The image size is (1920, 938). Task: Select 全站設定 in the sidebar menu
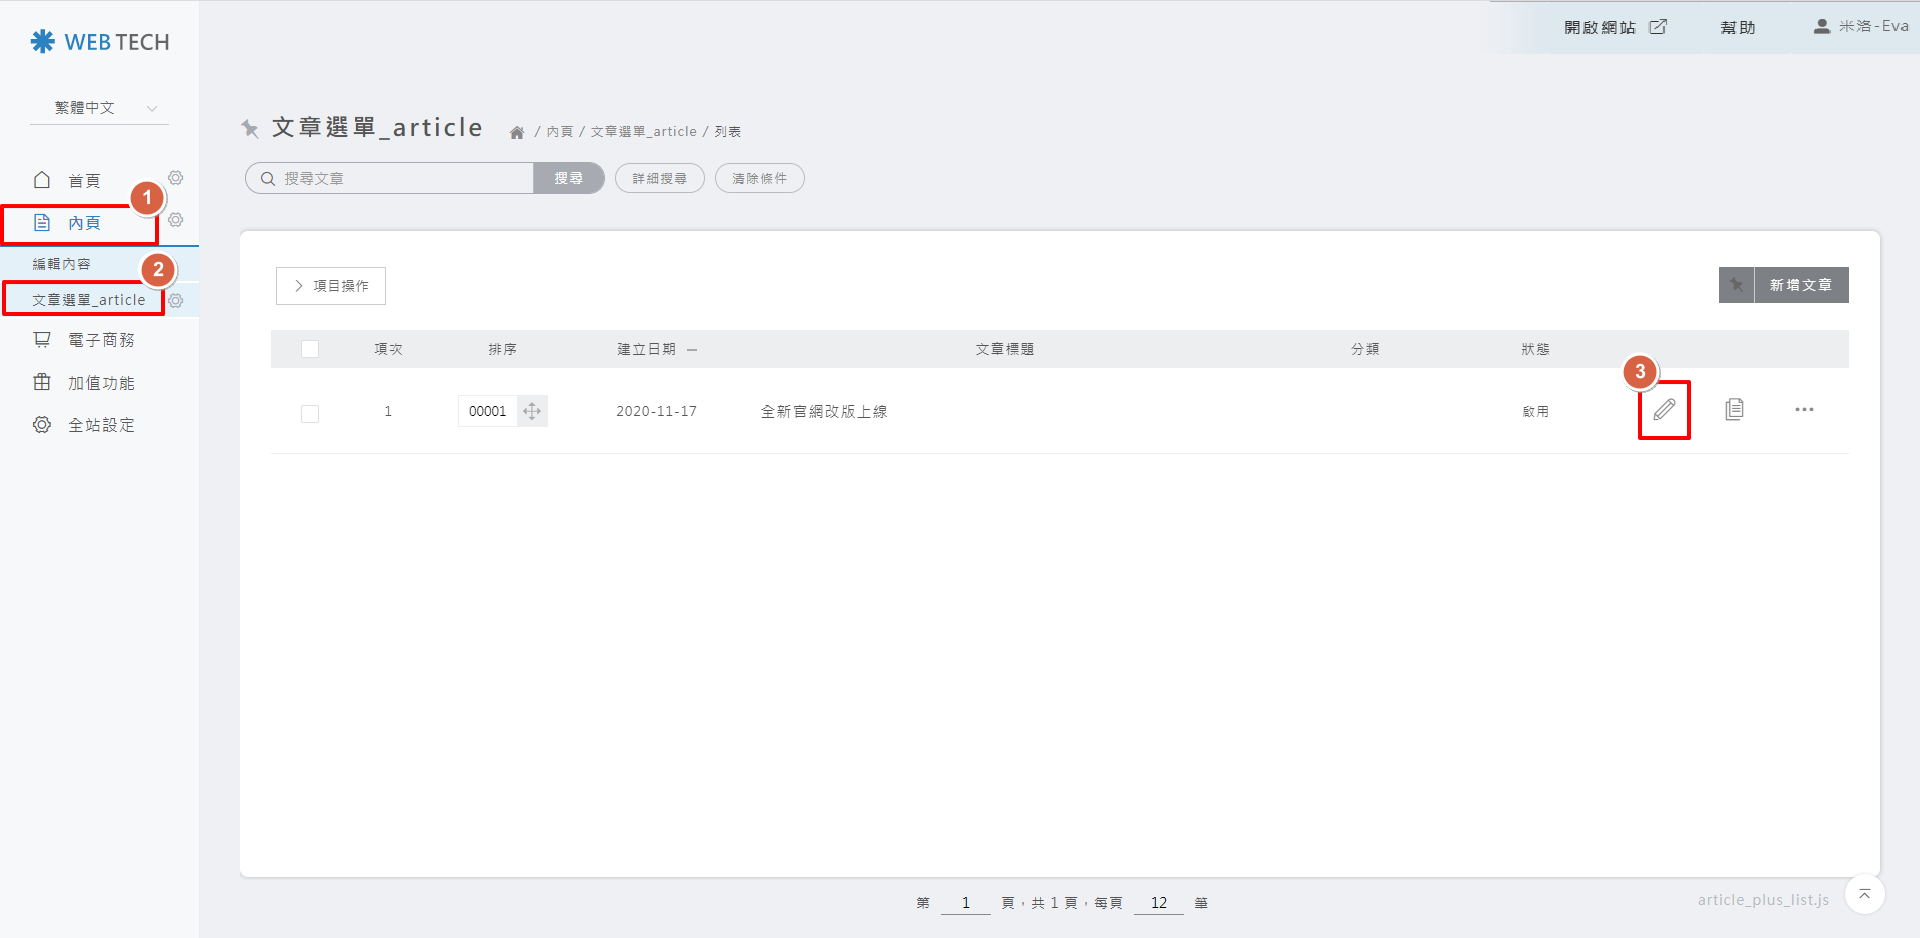[x=100, y=425]
